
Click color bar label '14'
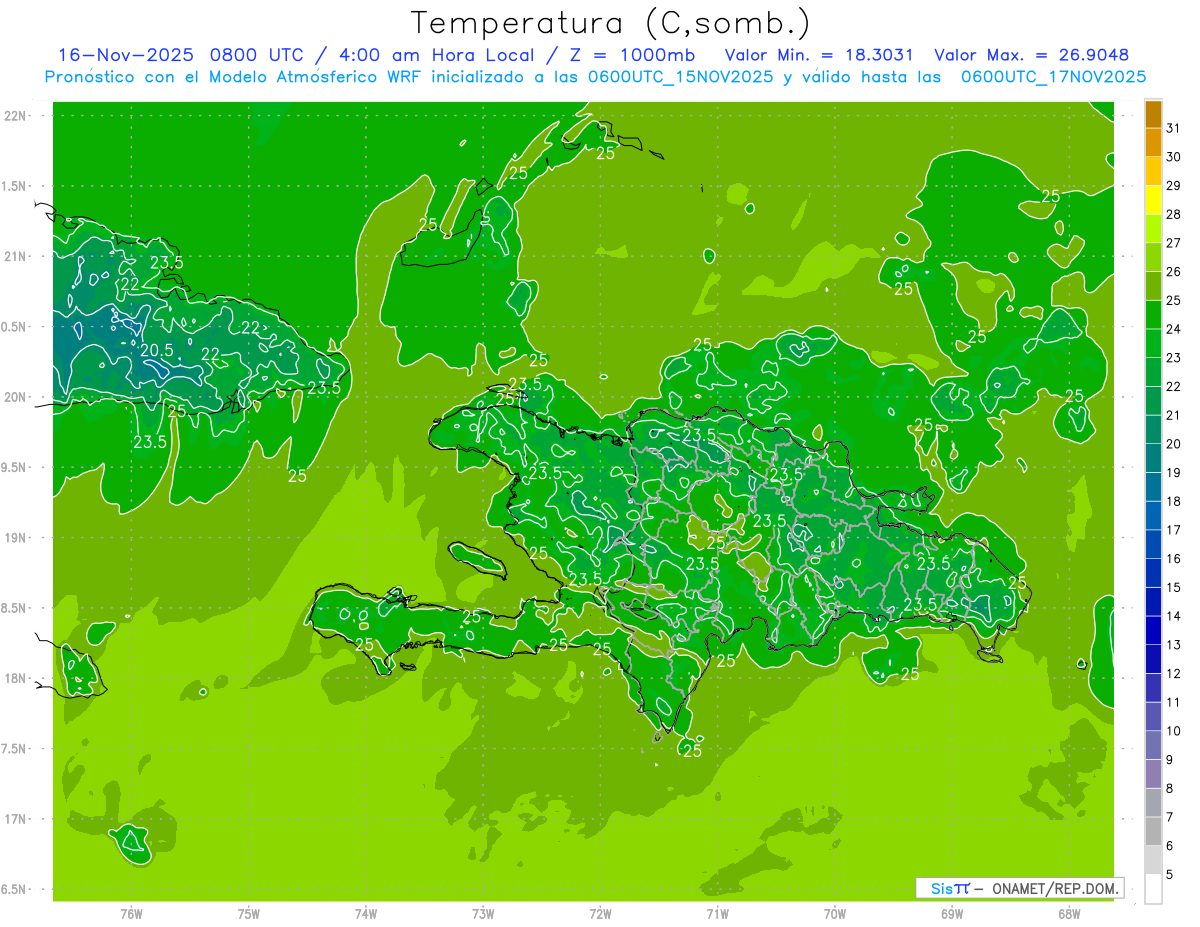1174,616
